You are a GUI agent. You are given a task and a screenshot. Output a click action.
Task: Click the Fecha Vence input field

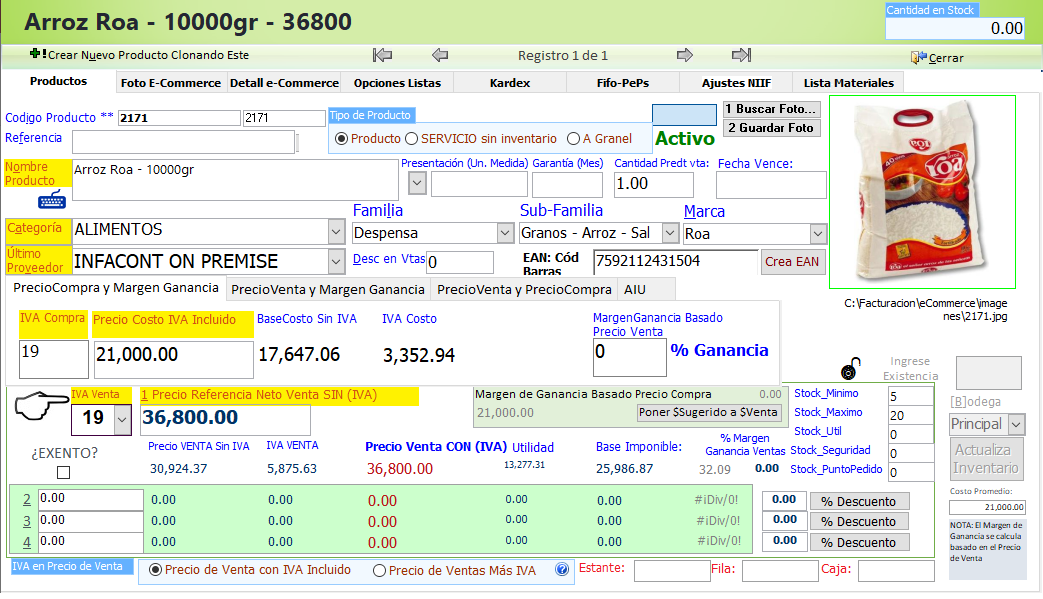click(x=771, y=185)
